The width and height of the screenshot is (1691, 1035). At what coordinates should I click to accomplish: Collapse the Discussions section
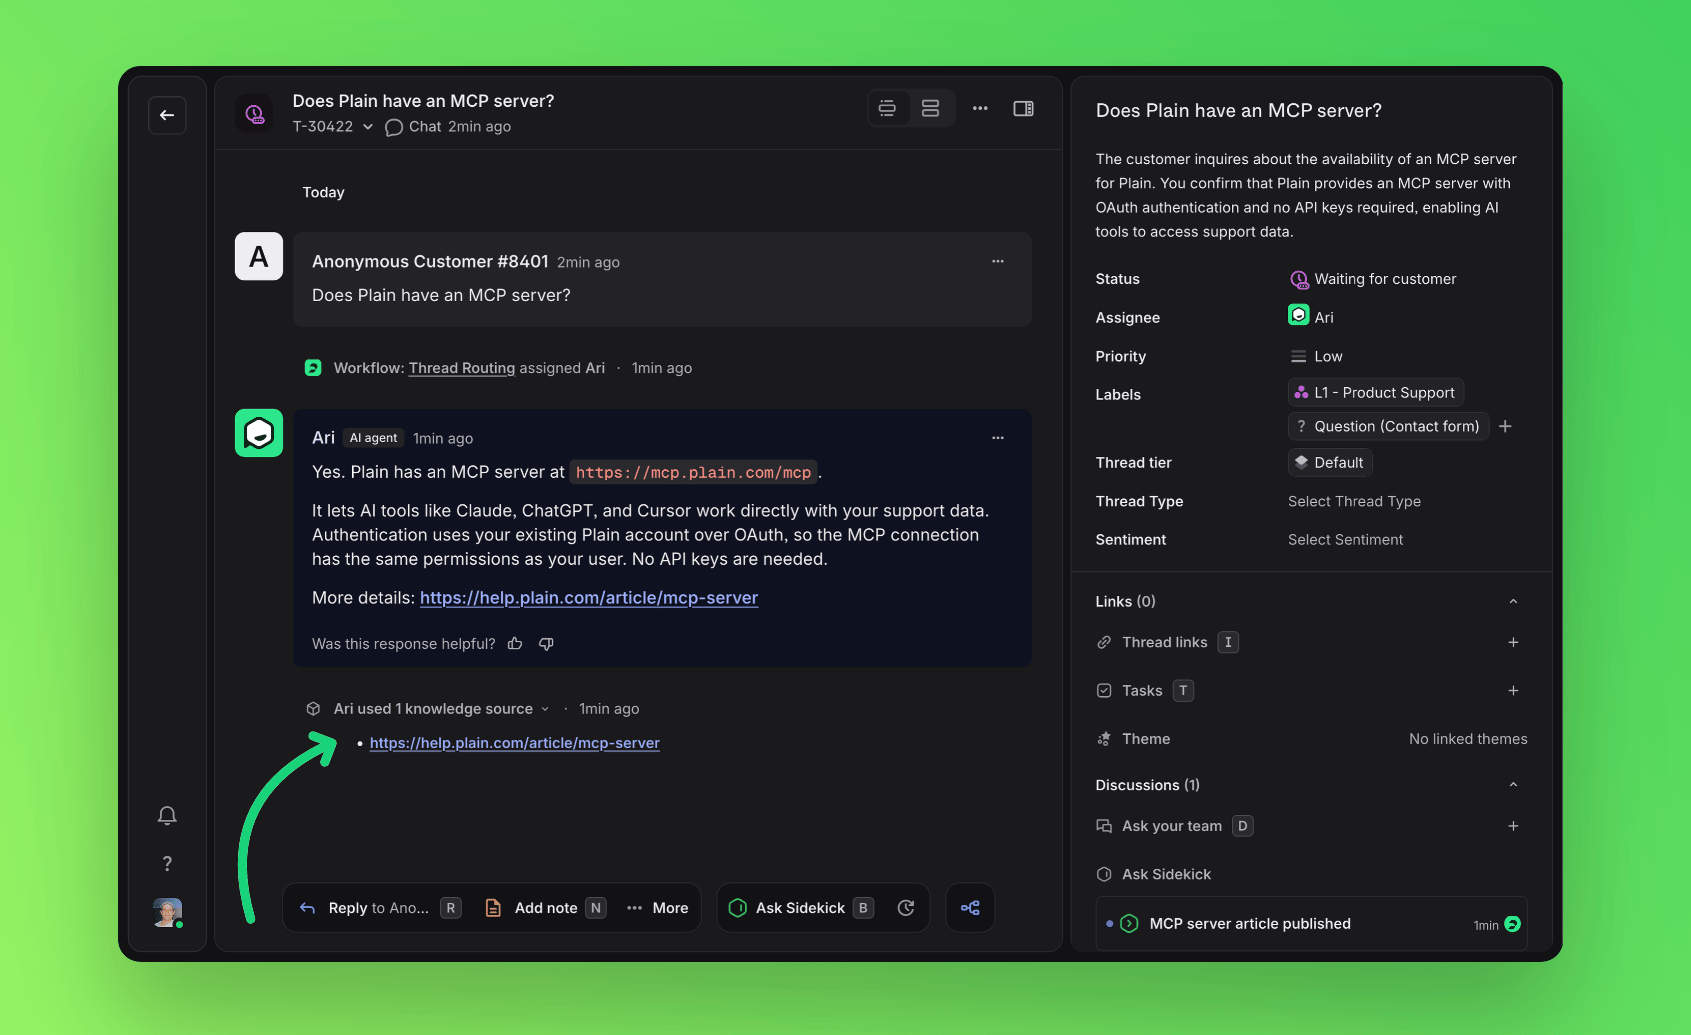click(x=1513, y=785)
